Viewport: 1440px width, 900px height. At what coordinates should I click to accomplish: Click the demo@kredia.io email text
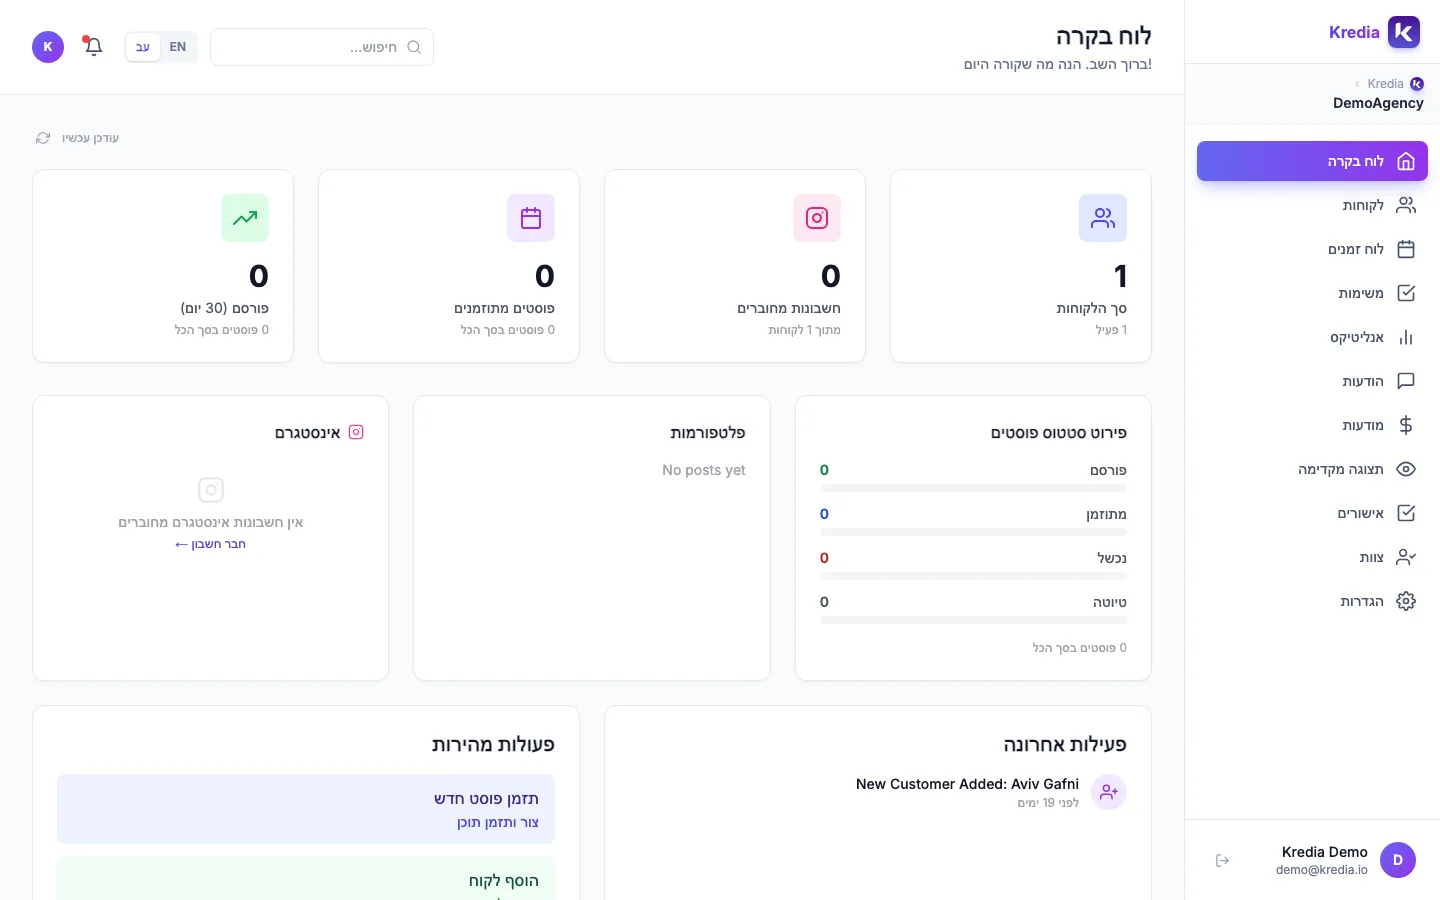1322,870
